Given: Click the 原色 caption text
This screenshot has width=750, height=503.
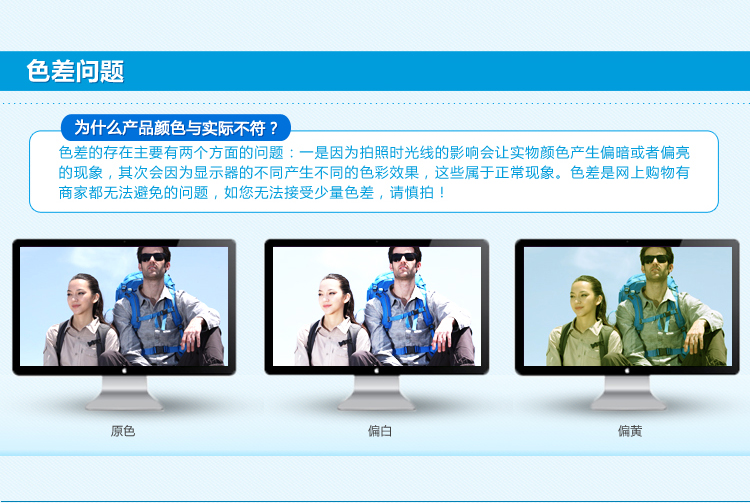Looking at the screenshot, I should click(x=123, y=431).
